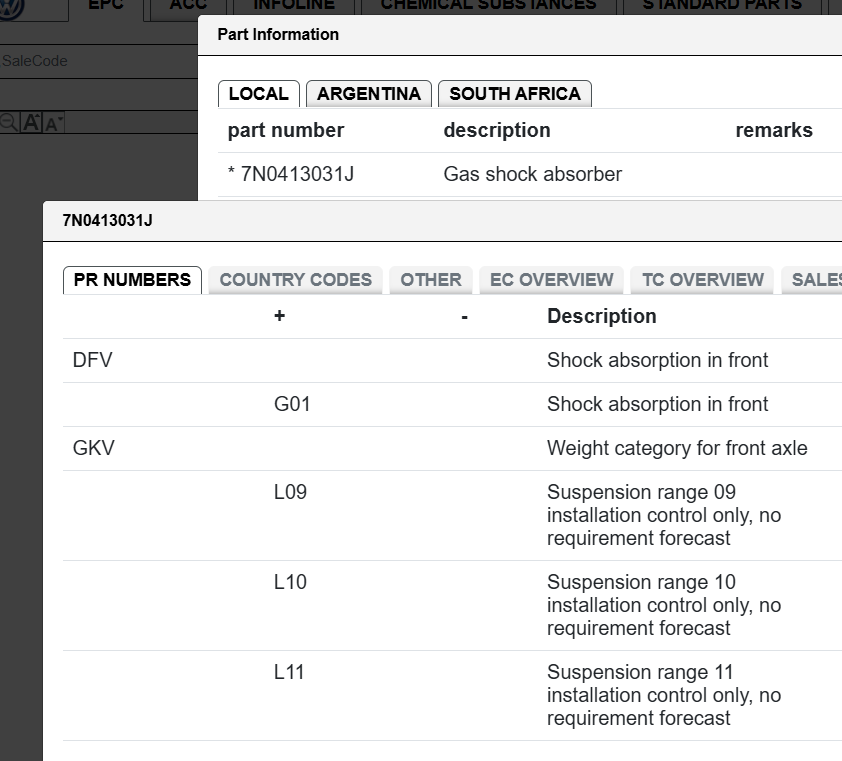The height and width of the screenshot is (761, 842).
Task: Open CHEMICAL SUBSTANCES tab
Action: coord(488,5)
